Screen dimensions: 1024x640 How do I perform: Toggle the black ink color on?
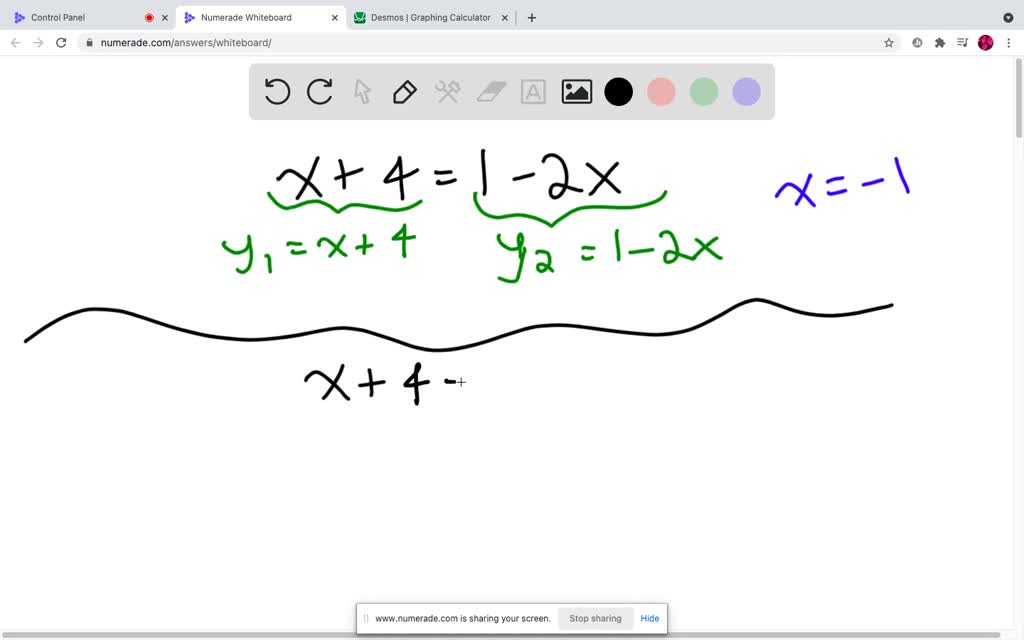pyautogui.click(x=618, y=91)
